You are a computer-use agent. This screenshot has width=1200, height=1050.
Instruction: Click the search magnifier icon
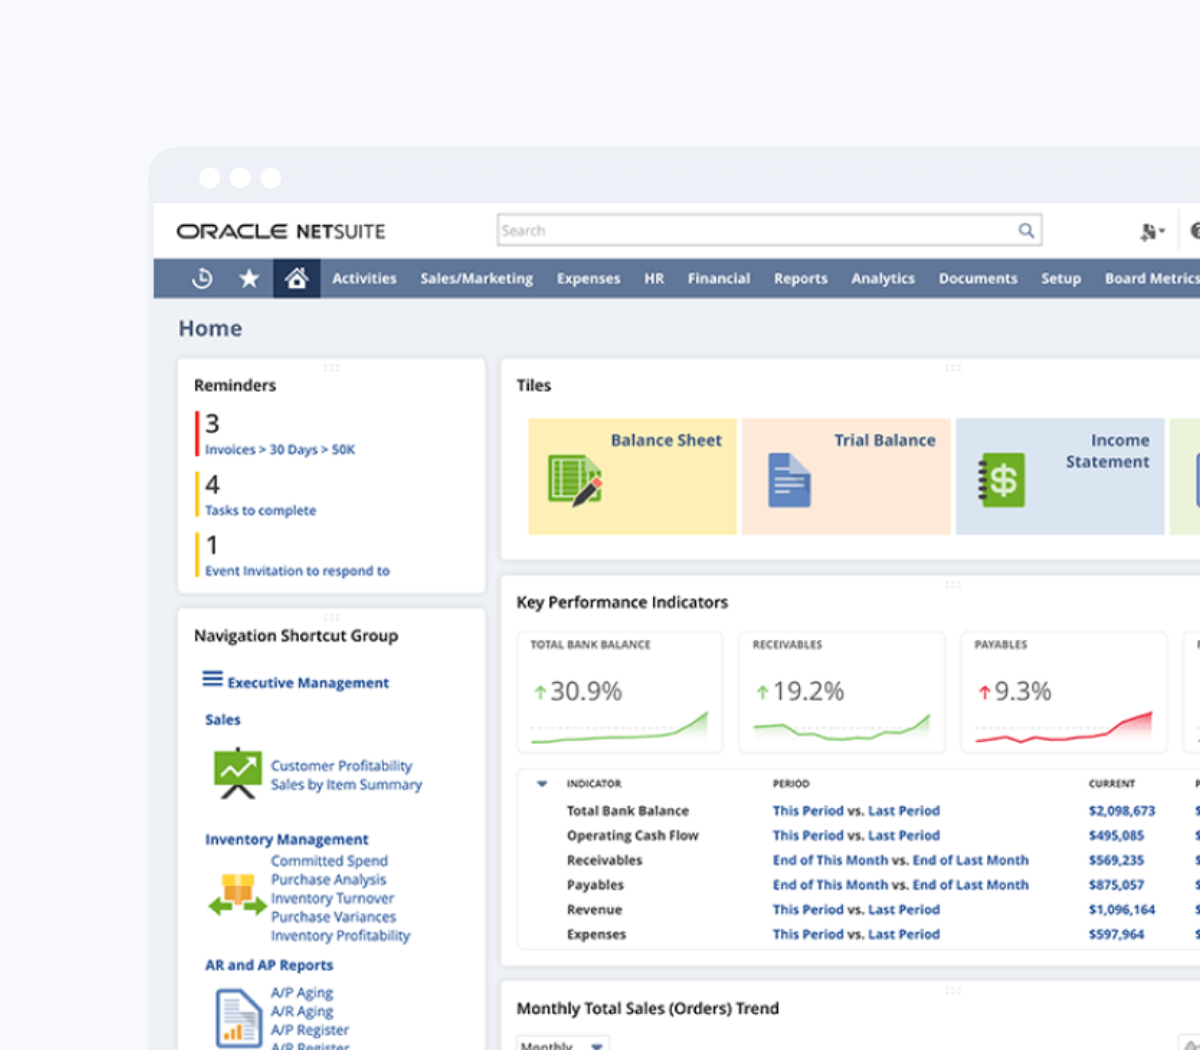click(x=1026, y=231)
